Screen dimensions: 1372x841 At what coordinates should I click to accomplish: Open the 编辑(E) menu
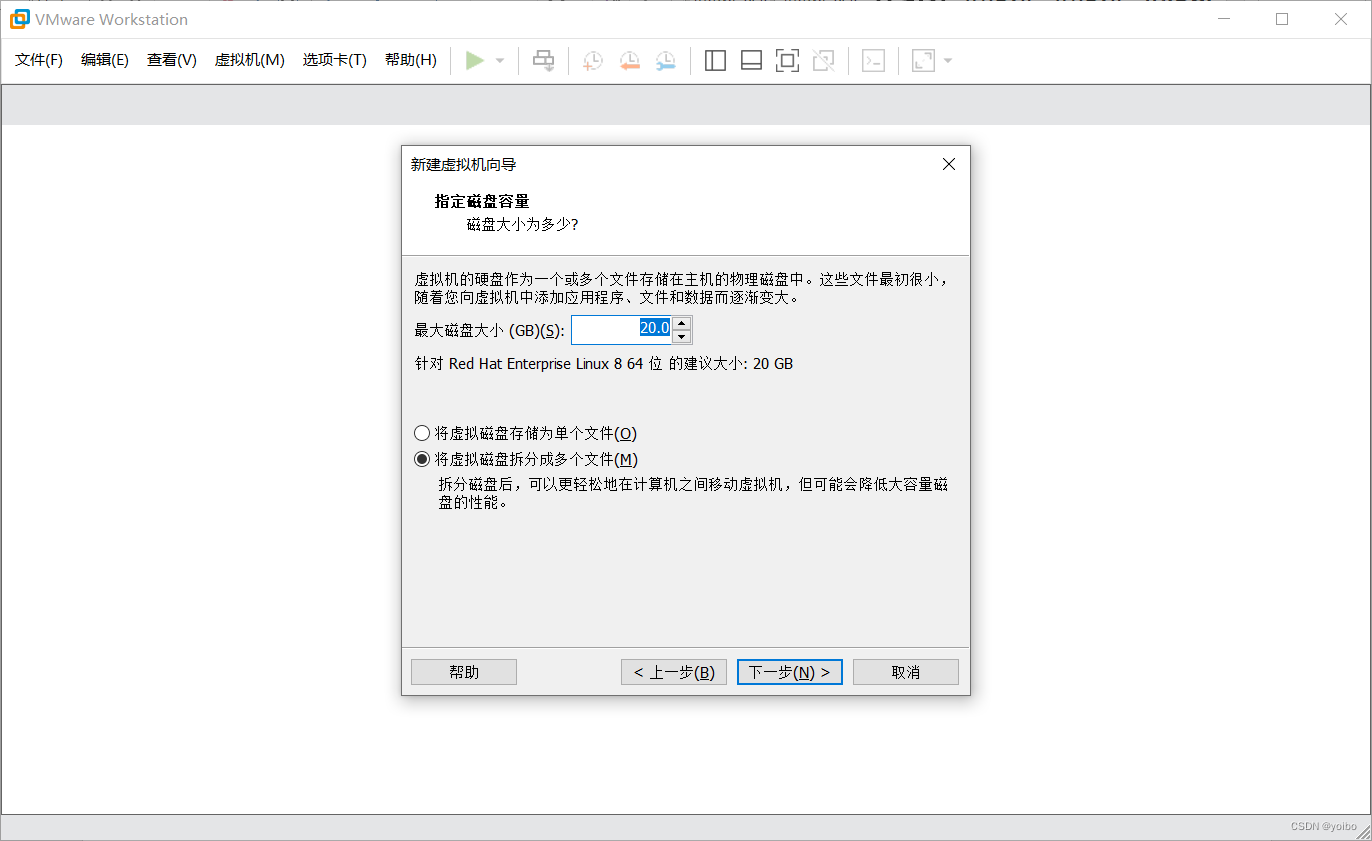tap(105, 60)
